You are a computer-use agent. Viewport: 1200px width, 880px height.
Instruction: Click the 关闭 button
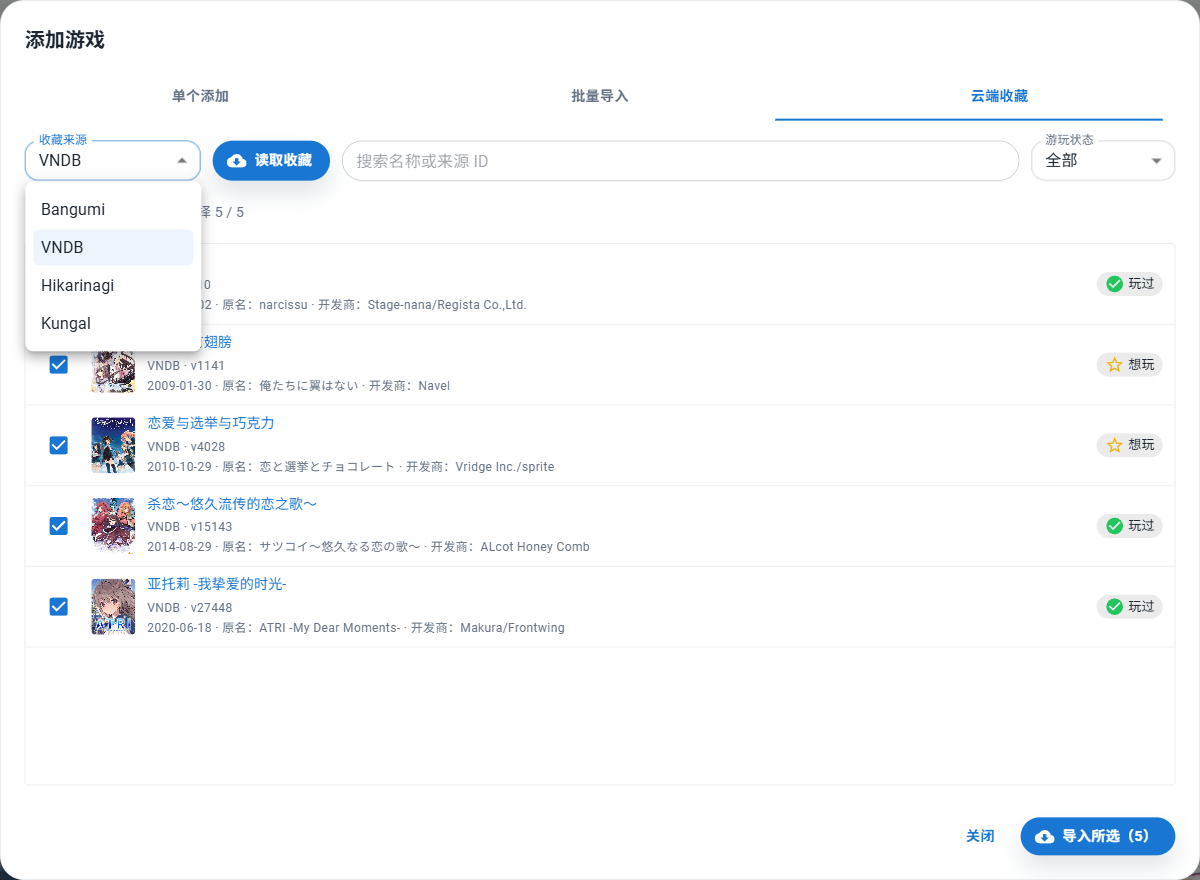[x=980, y=836]
